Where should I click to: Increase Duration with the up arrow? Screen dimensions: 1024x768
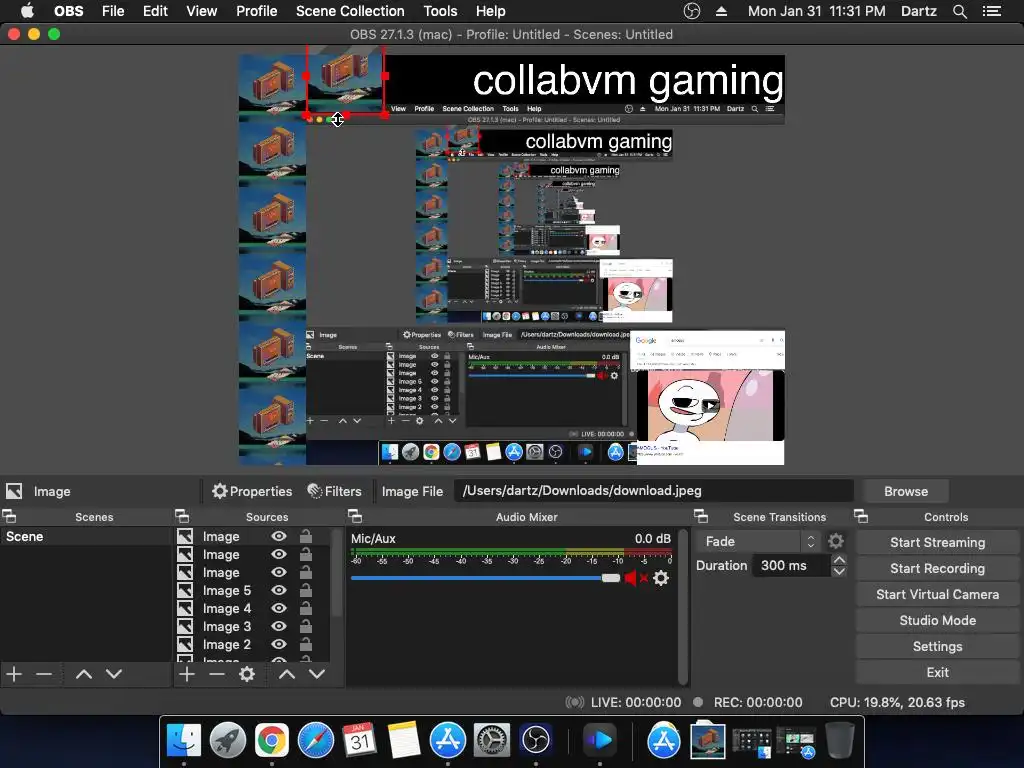click(x=839, y=560)
